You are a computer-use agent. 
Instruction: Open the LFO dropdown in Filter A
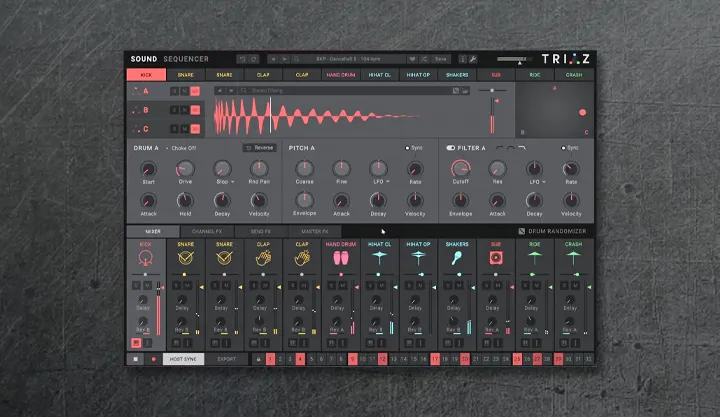(x=535, y=183)
